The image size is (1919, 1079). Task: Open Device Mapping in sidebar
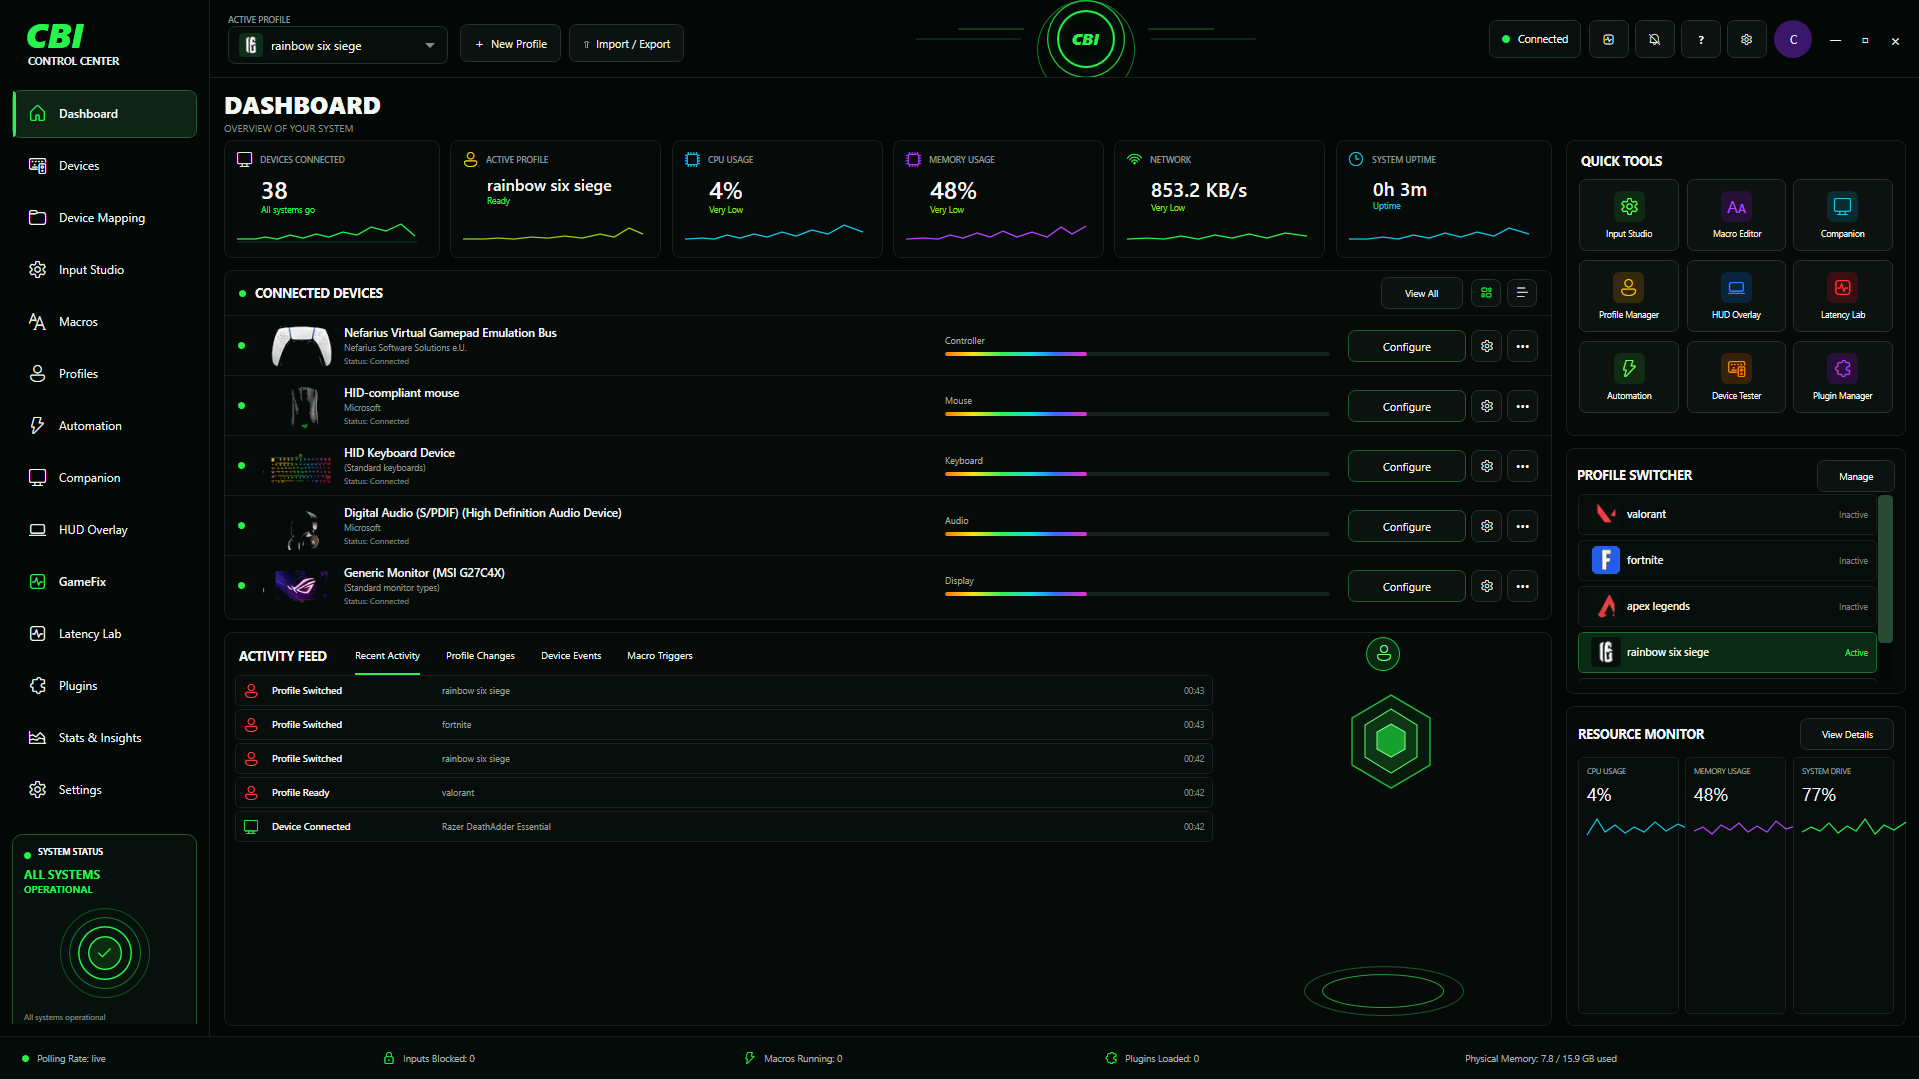pos(105,218)
